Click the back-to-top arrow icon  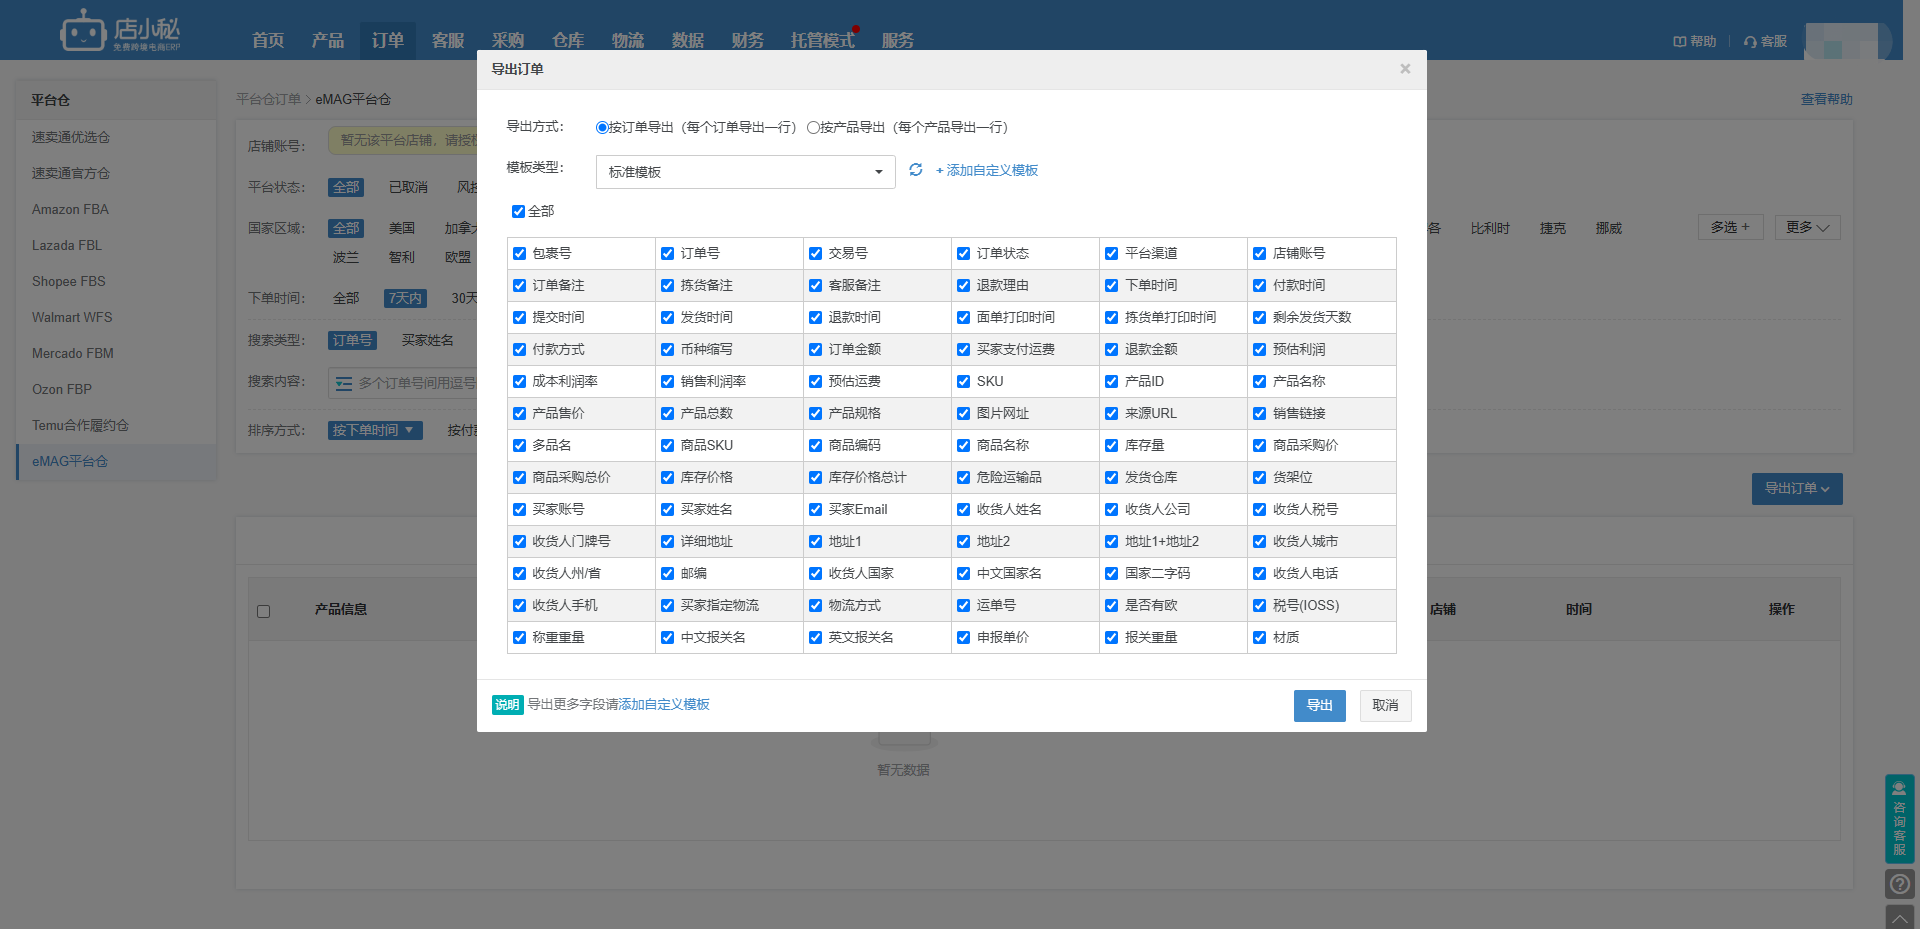(x=1900, y=917)
